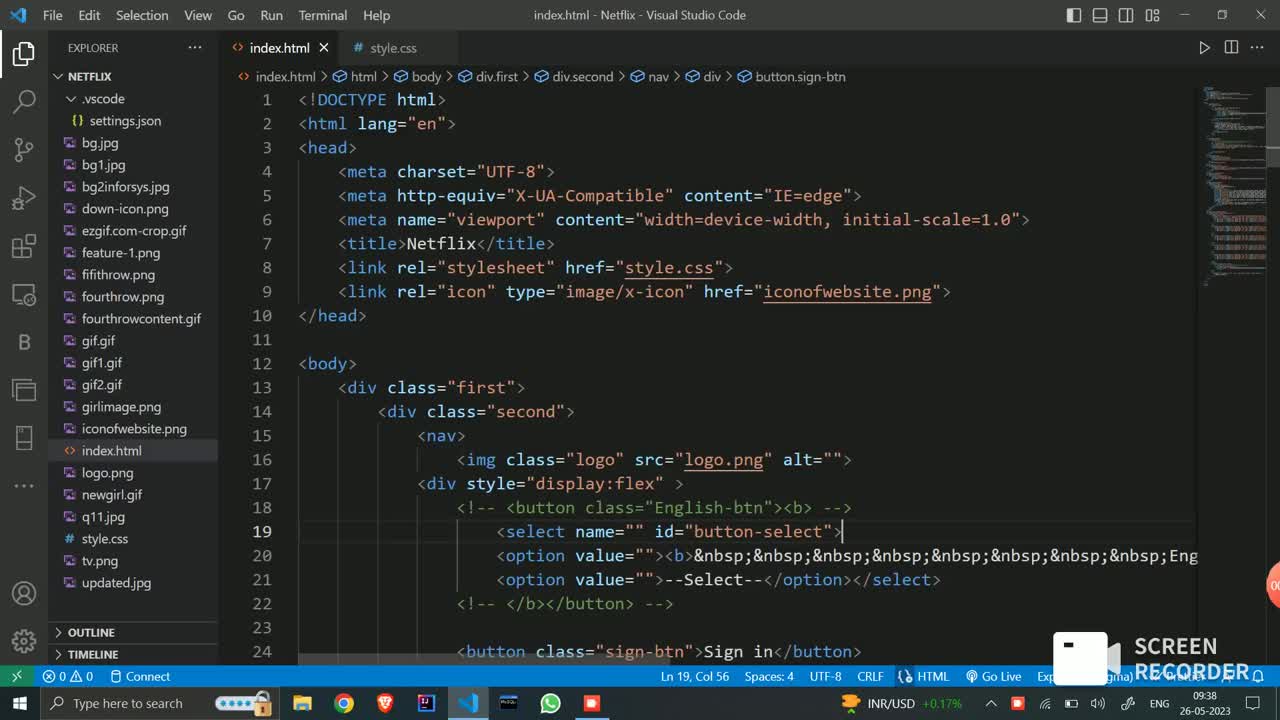Open the Manage settings gear
The image size is (1280, 720).
(24, 641)
